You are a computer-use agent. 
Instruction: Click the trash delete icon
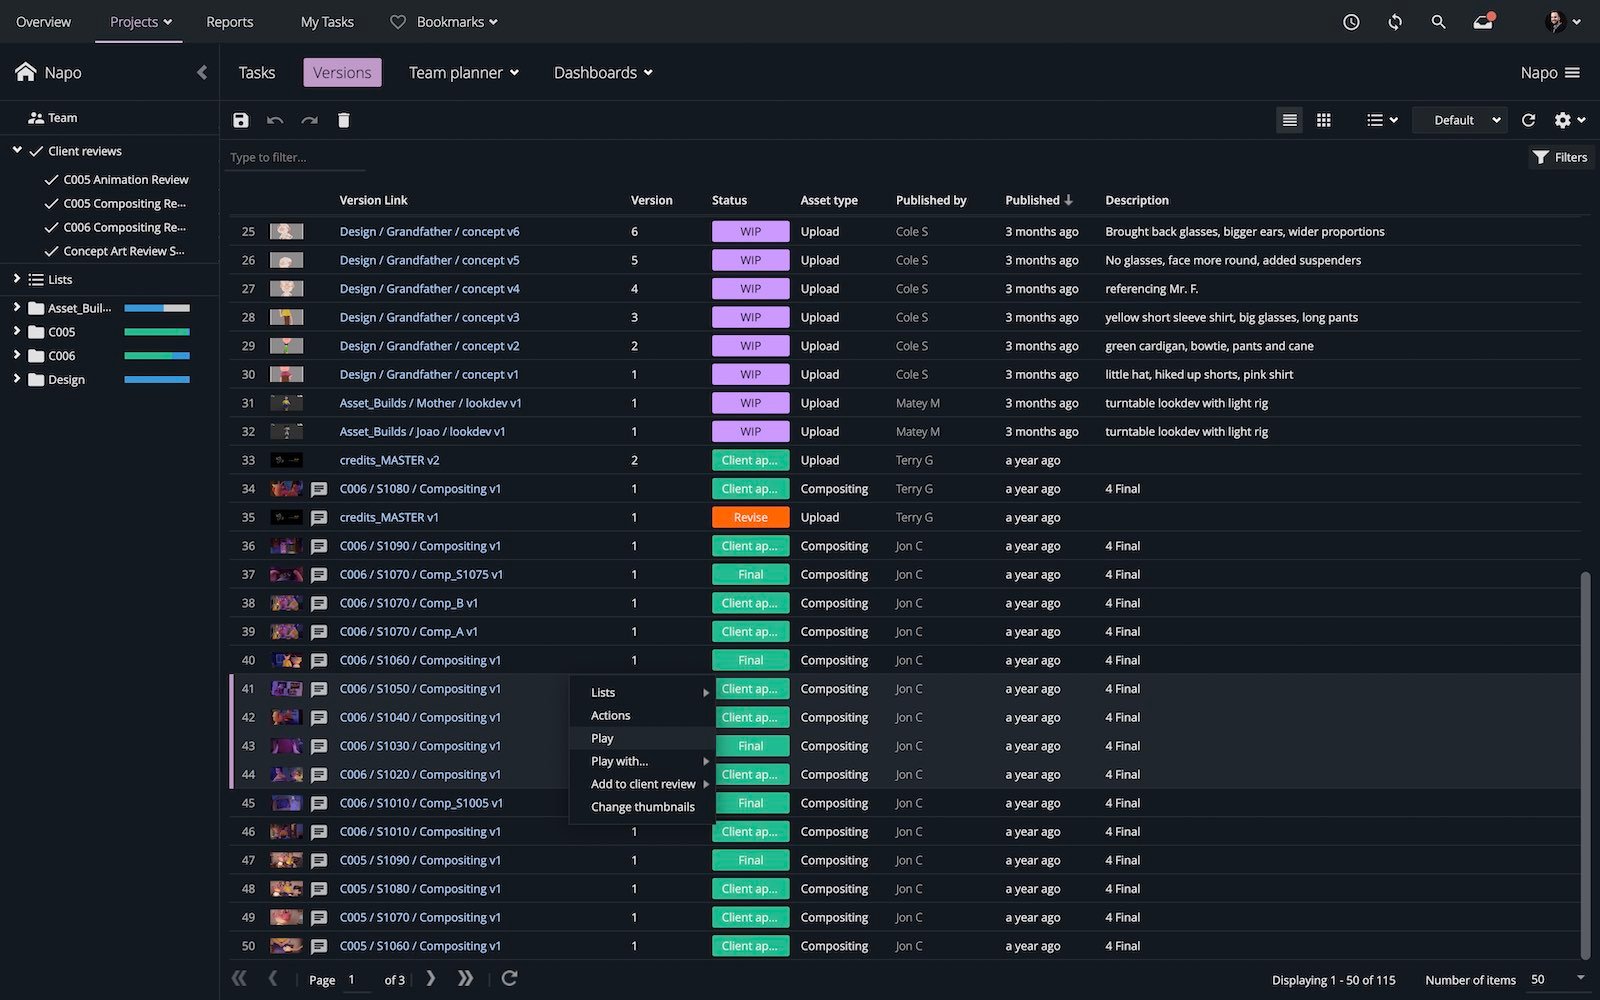coord(343,120)
